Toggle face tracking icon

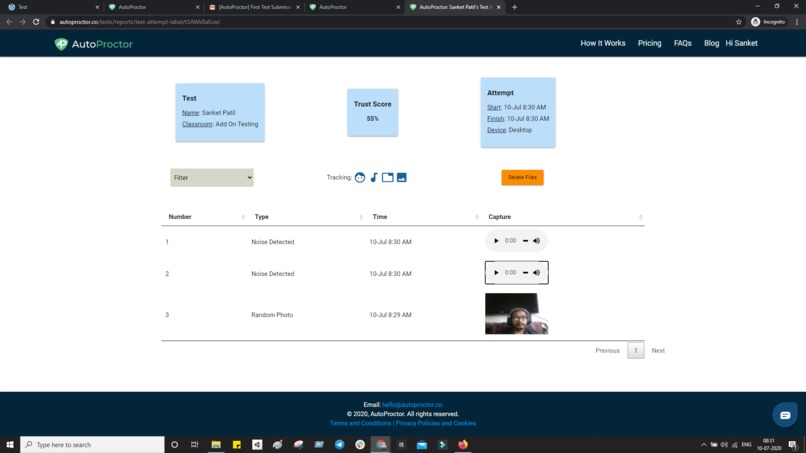360,177
